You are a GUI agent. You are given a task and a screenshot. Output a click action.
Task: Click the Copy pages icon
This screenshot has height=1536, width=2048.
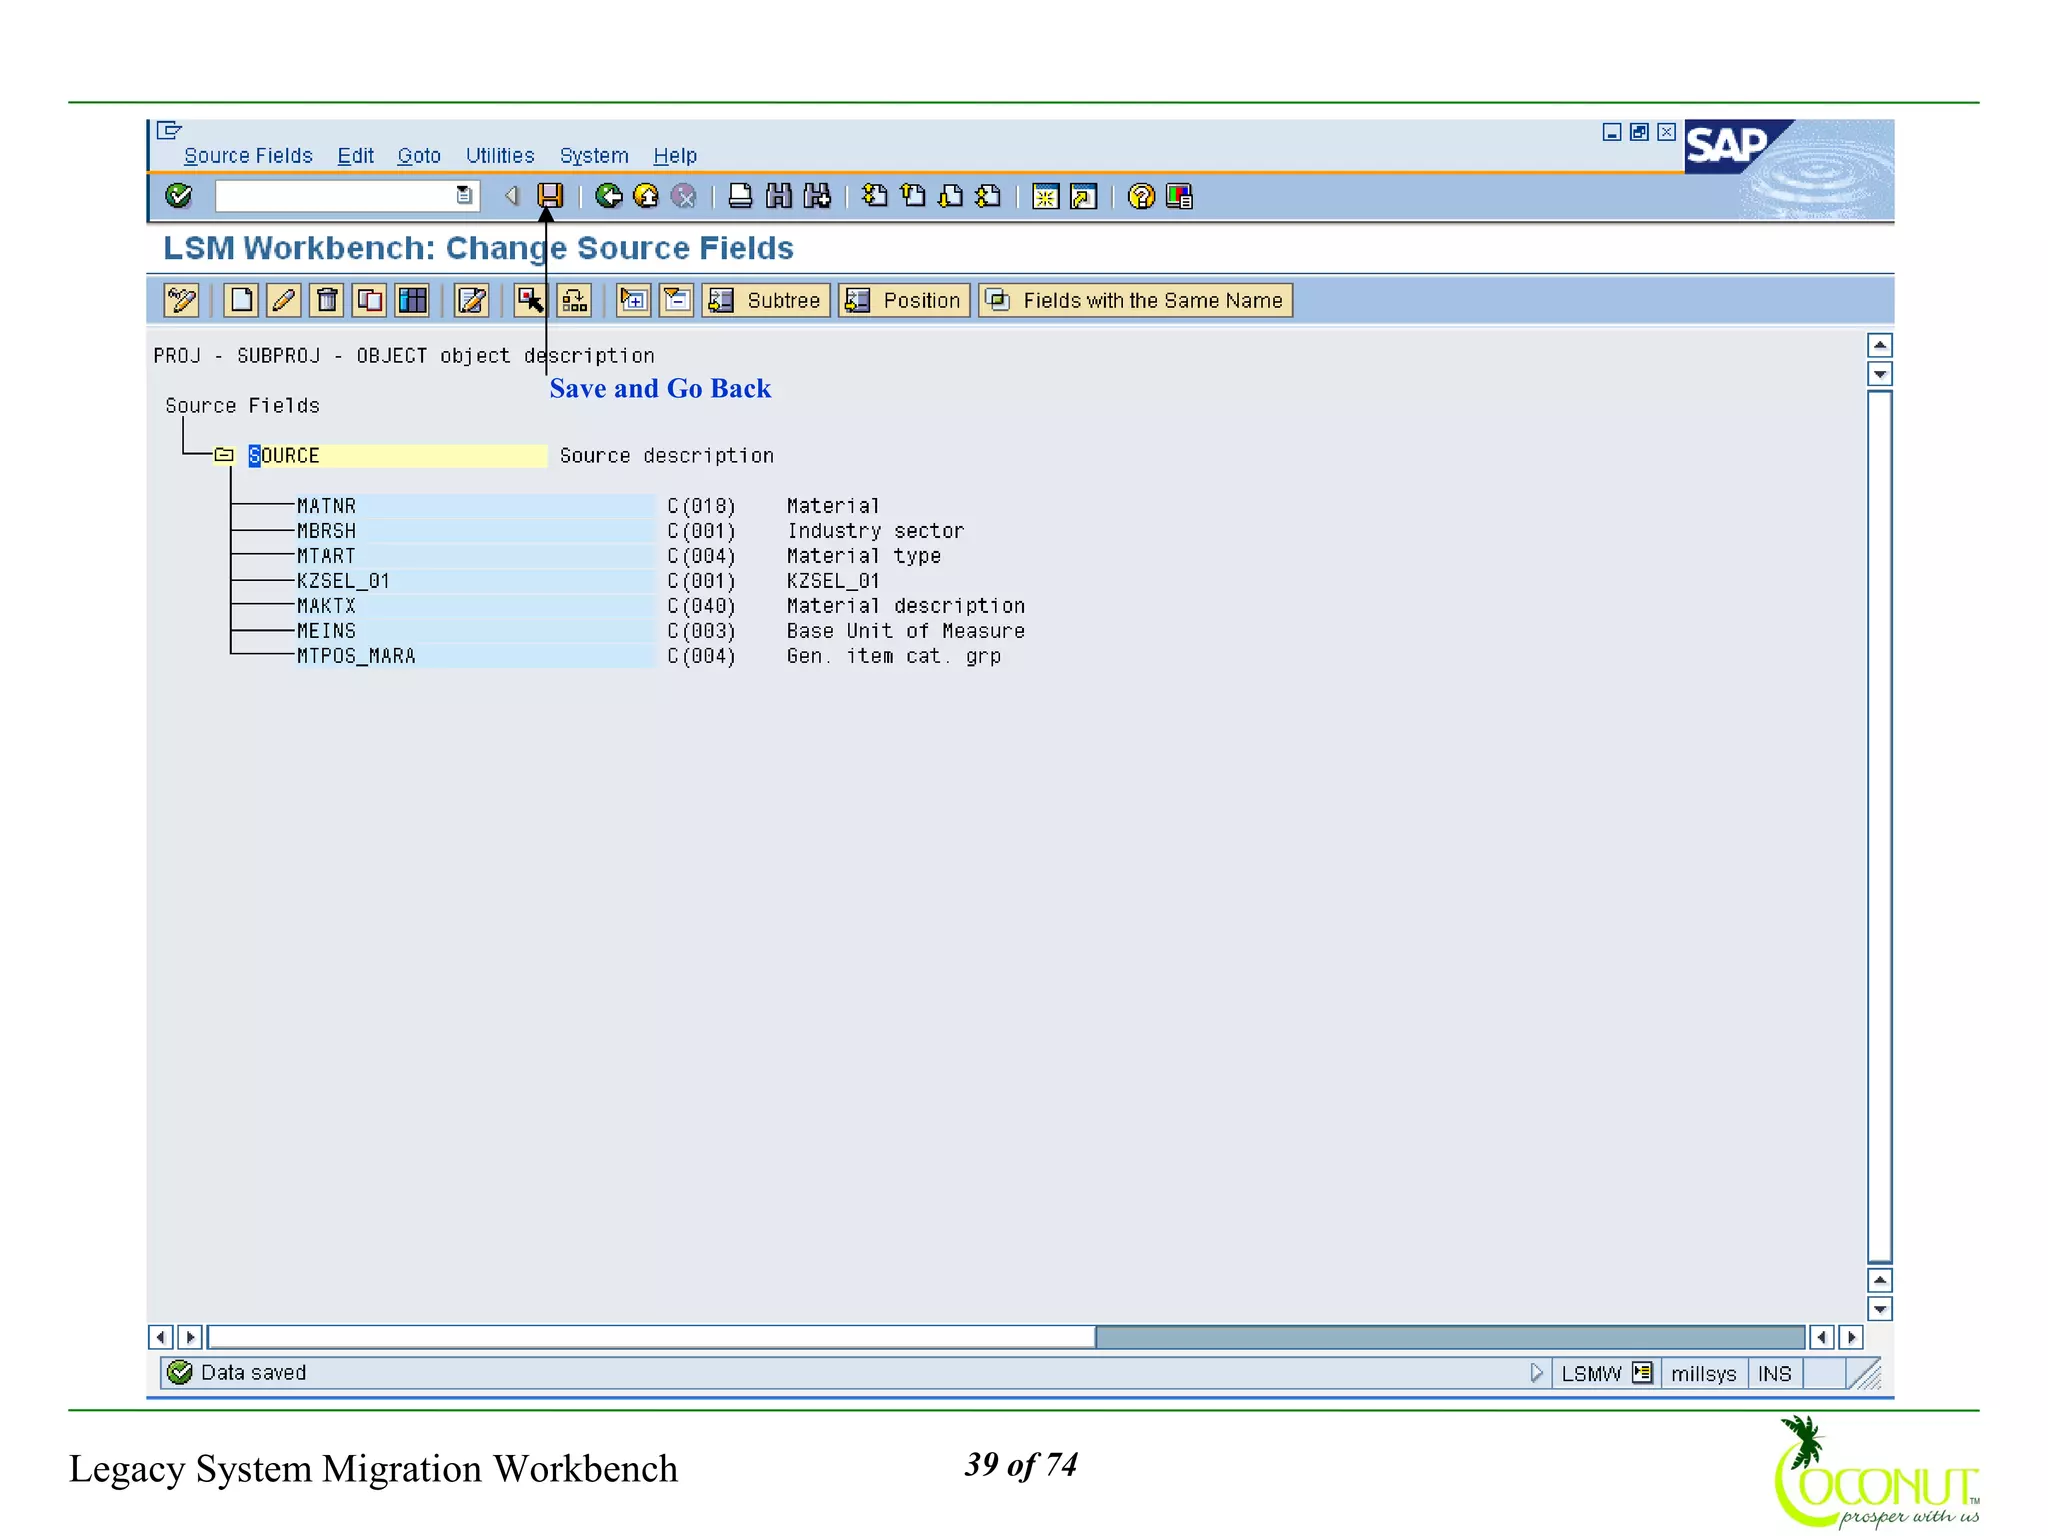point(370,300)
